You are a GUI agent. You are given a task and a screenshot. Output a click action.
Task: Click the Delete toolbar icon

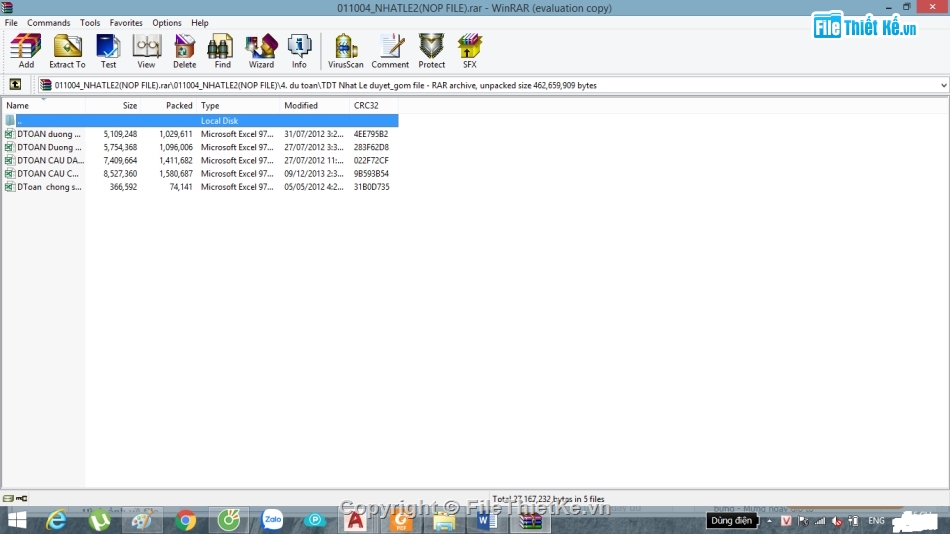tap(184, 51)
